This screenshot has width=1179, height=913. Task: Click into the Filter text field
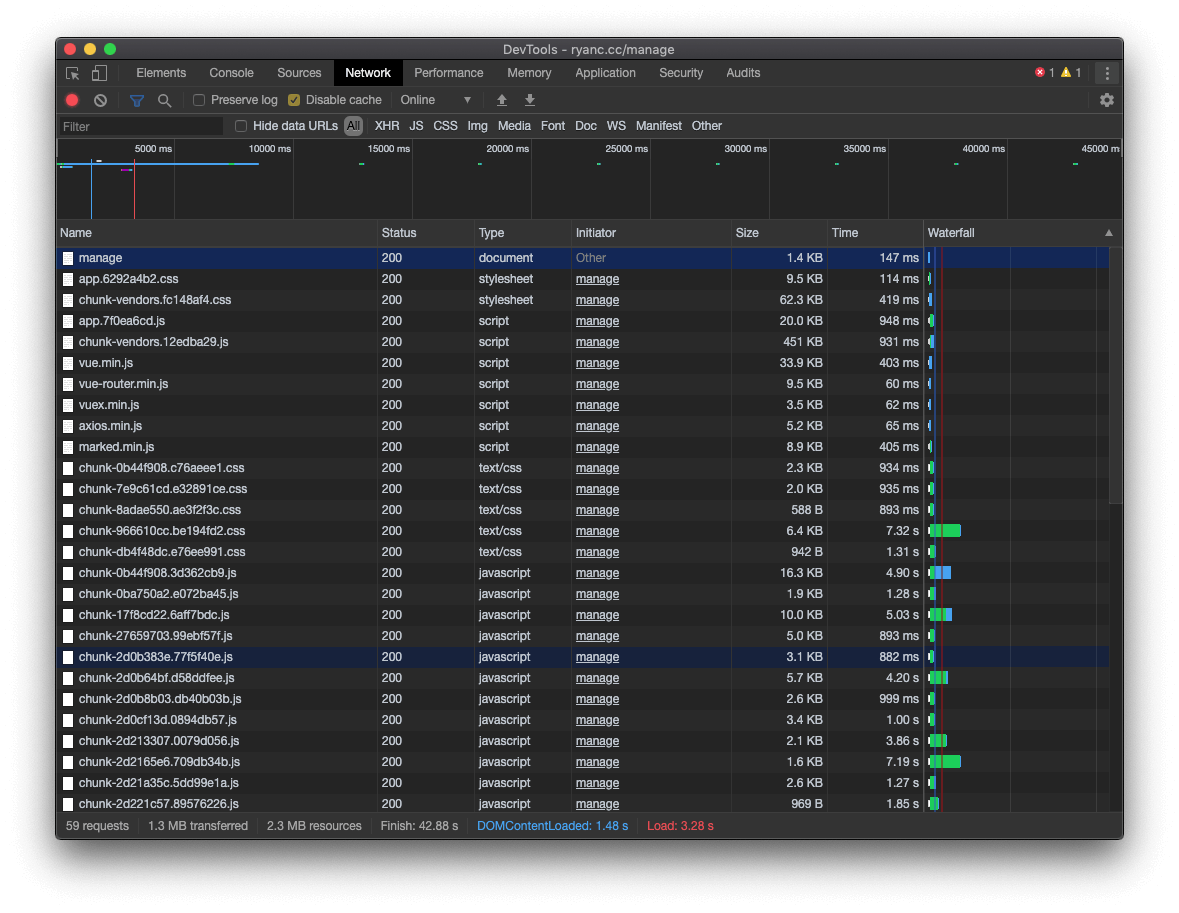140,126
